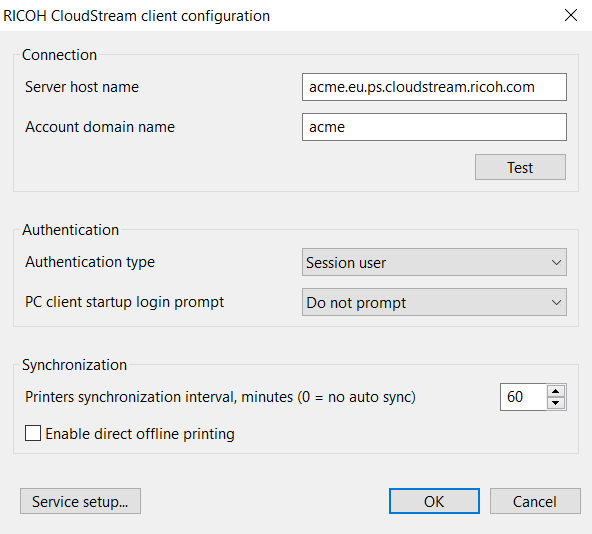Enable the direct offline printing checkbox
Viewport: 592px width, 534px height.
[33, 433]
